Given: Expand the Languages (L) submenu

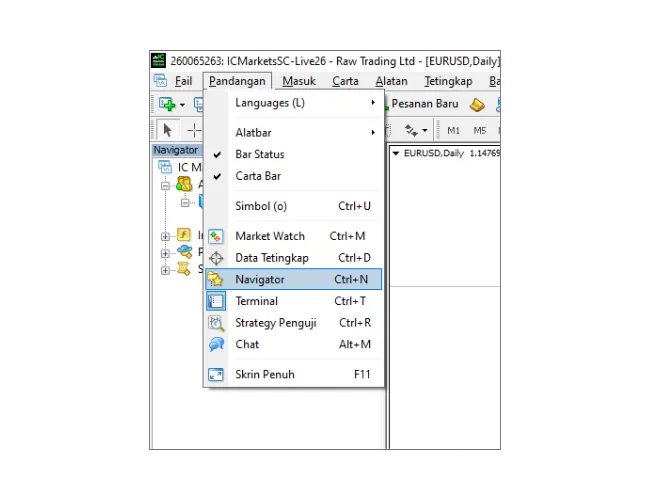Looking at the screenshot, I should [x=293, y=103].
